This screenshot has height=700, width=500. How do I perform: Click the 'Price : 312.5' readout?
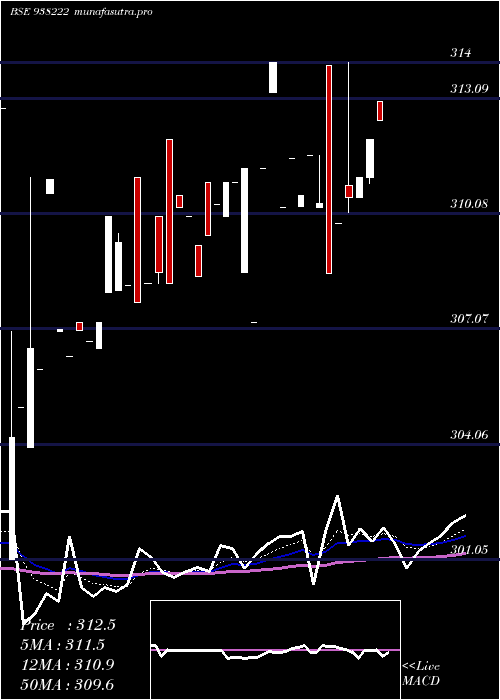68,625
